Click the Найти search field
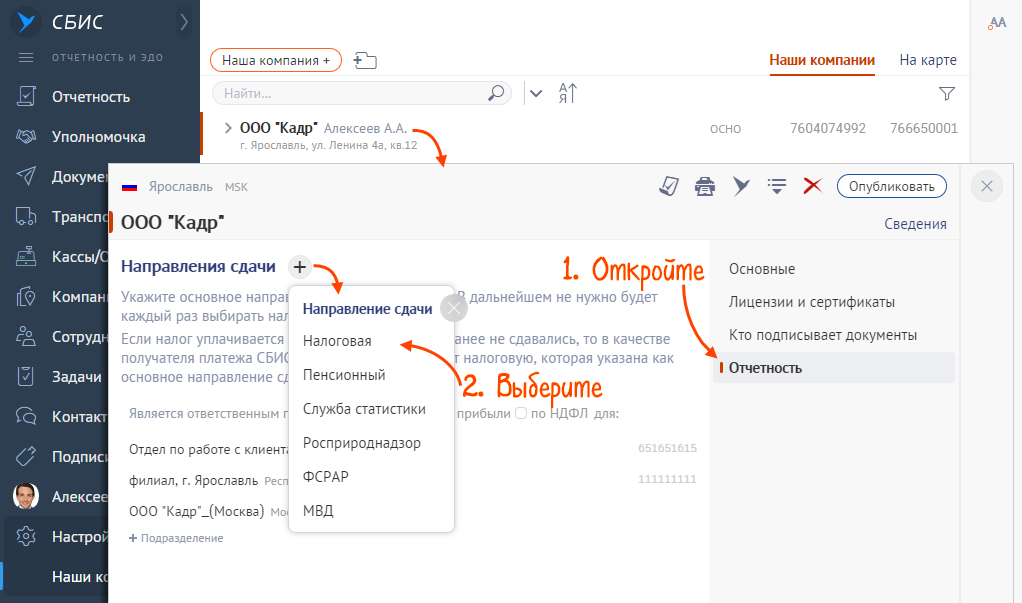 (x=350, y=93)
